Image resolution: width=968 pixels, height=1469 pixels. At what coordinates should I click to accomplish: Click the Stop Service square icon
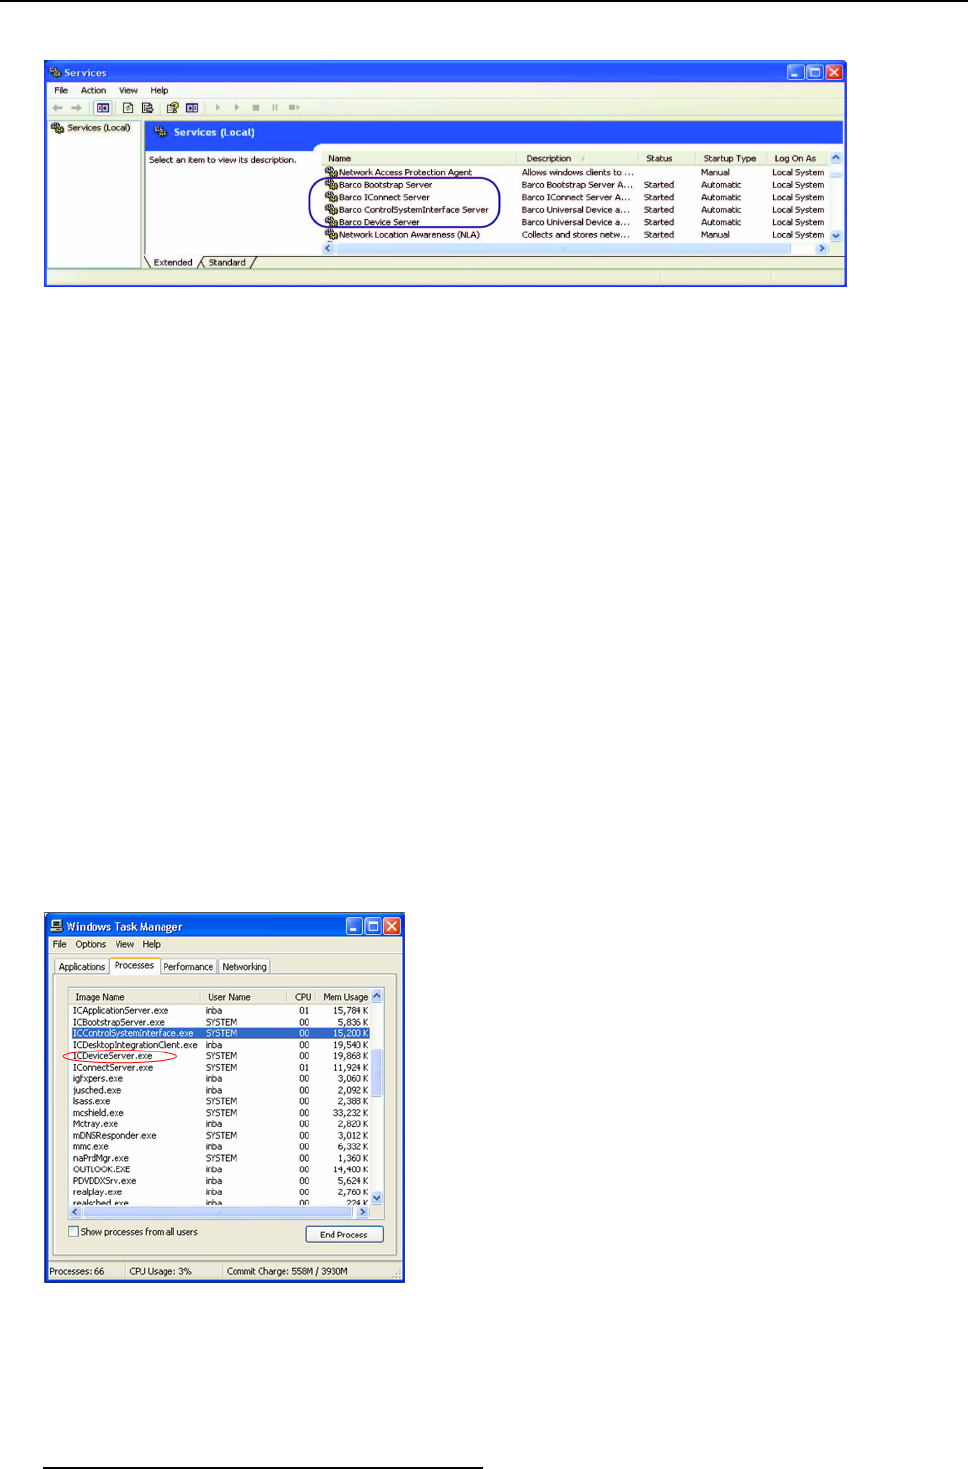coord(256,108)
